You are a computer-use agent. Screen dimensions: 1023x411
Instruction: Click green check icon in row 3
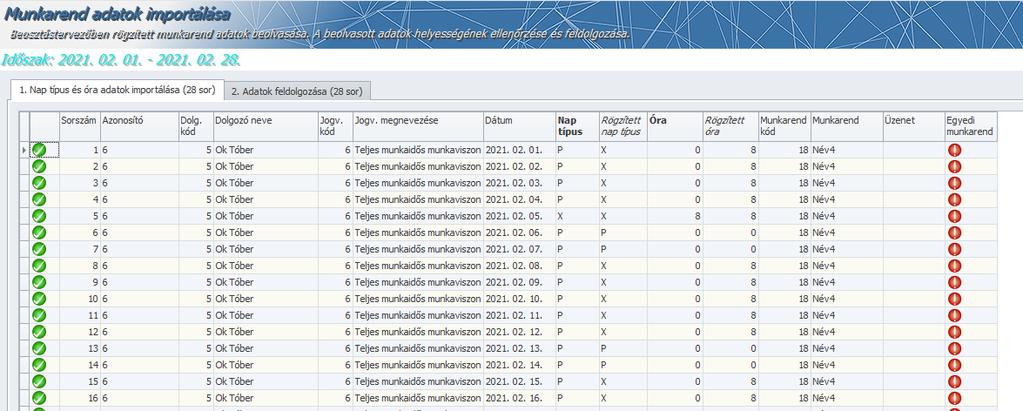click(39, 183)
